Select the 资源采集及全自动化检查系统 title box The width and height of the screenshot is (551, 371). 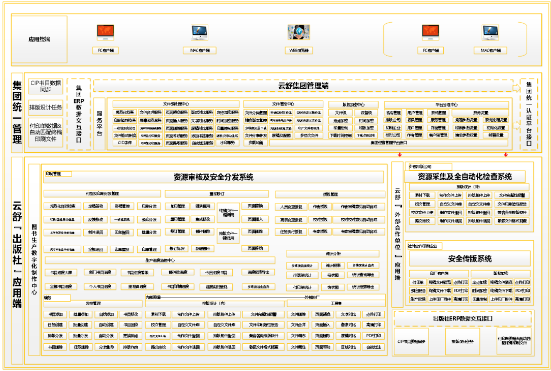[465, 176]
